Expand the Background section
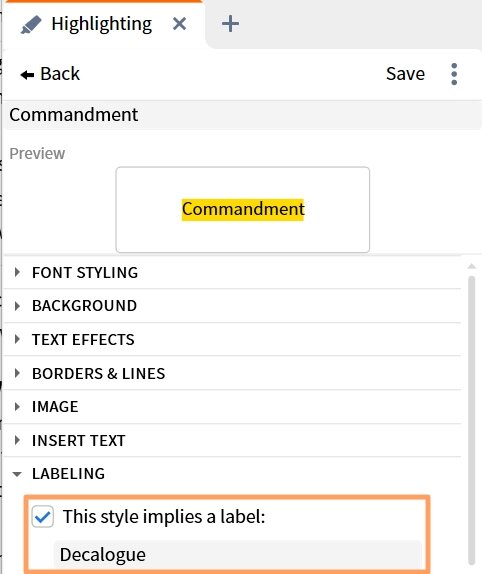Image resolution: width=482 pixels, height=574 pixels. tap(232, 306)
